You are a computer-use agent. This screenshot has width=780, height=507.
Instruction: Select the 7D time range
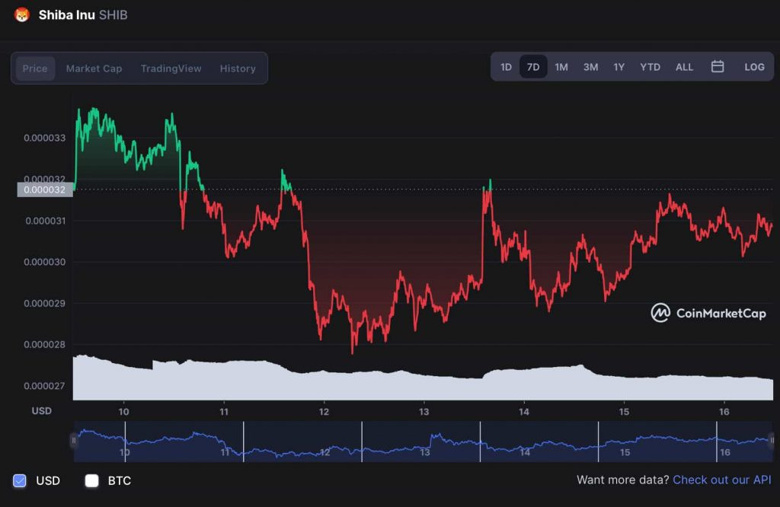[533, 67]
